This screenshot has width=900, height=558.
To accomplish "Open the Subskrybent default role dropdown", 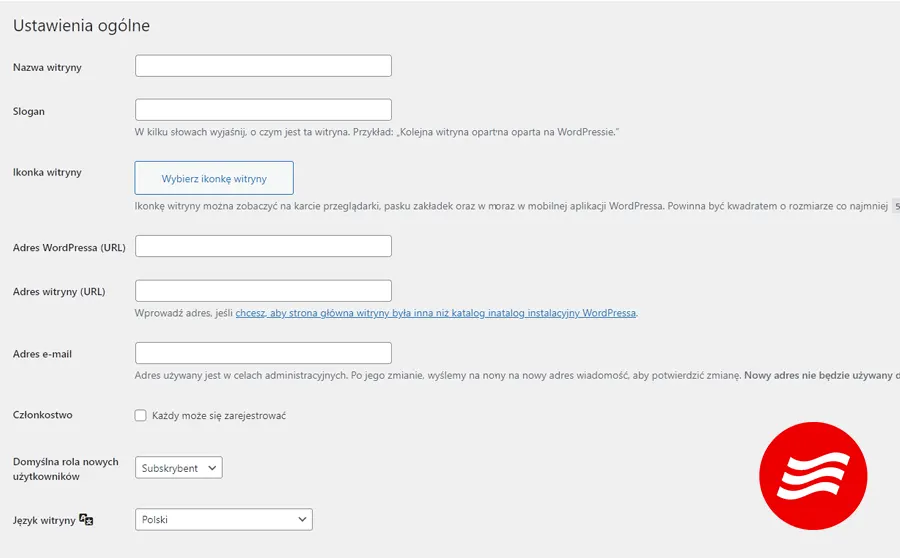I will coord(179,468).
